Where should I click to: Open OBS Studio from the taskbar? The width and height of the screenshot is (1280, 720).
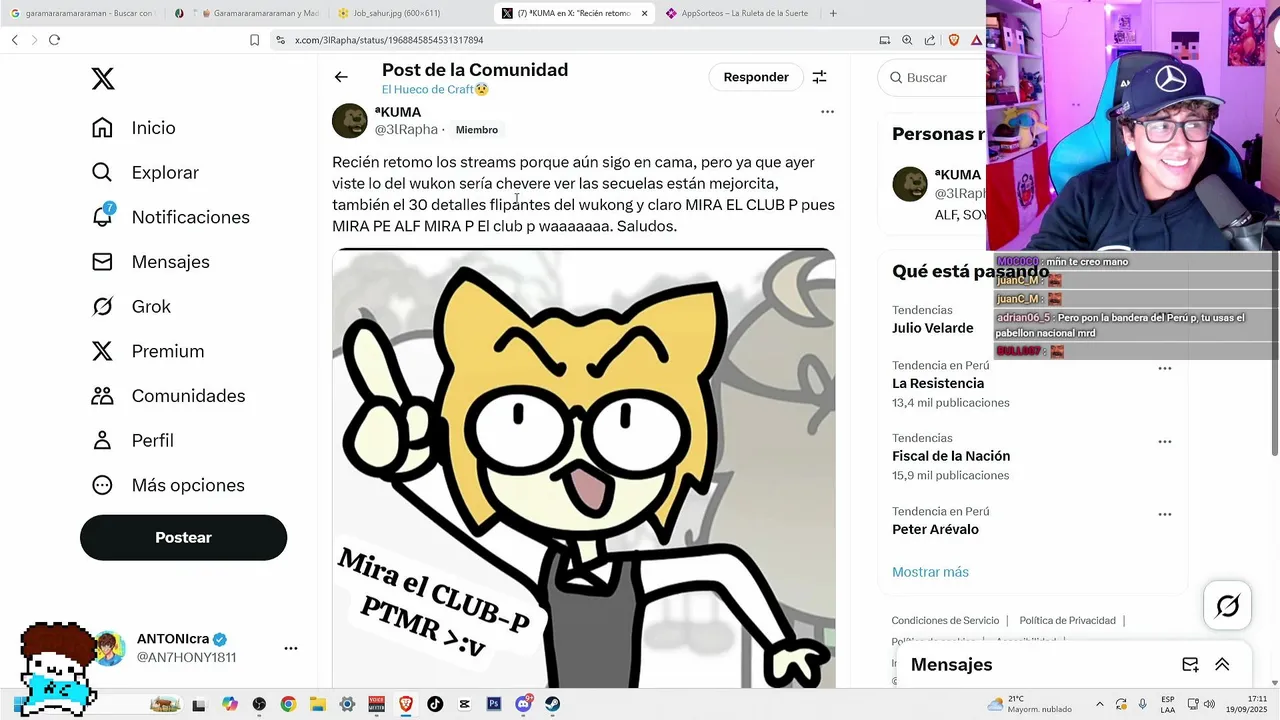point(259,705)
